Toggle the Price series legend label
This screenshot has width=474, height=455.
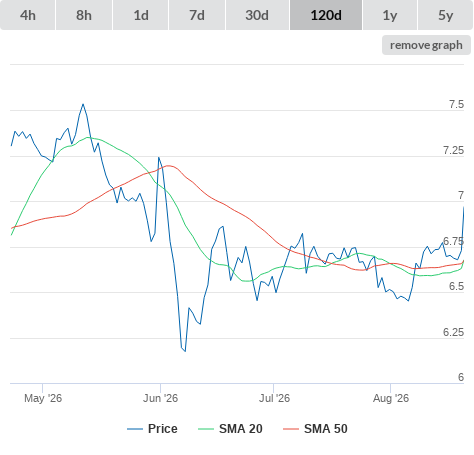(163, 429)
